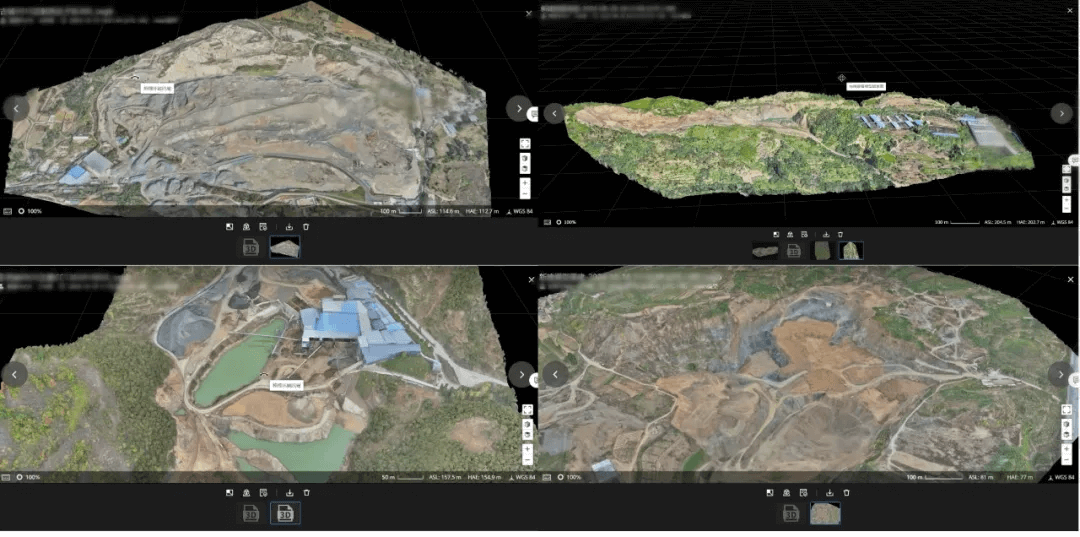Viewport: 1080px width, 537px height.
Task: Open keyboard shortcuts icon in ASL 204.5 m panel
Action: point(547,222)
